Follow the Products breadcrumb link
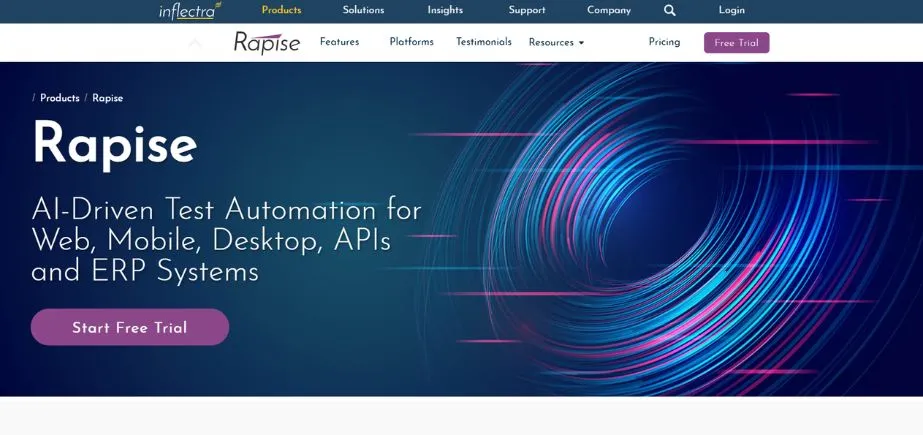 (59, 98)
